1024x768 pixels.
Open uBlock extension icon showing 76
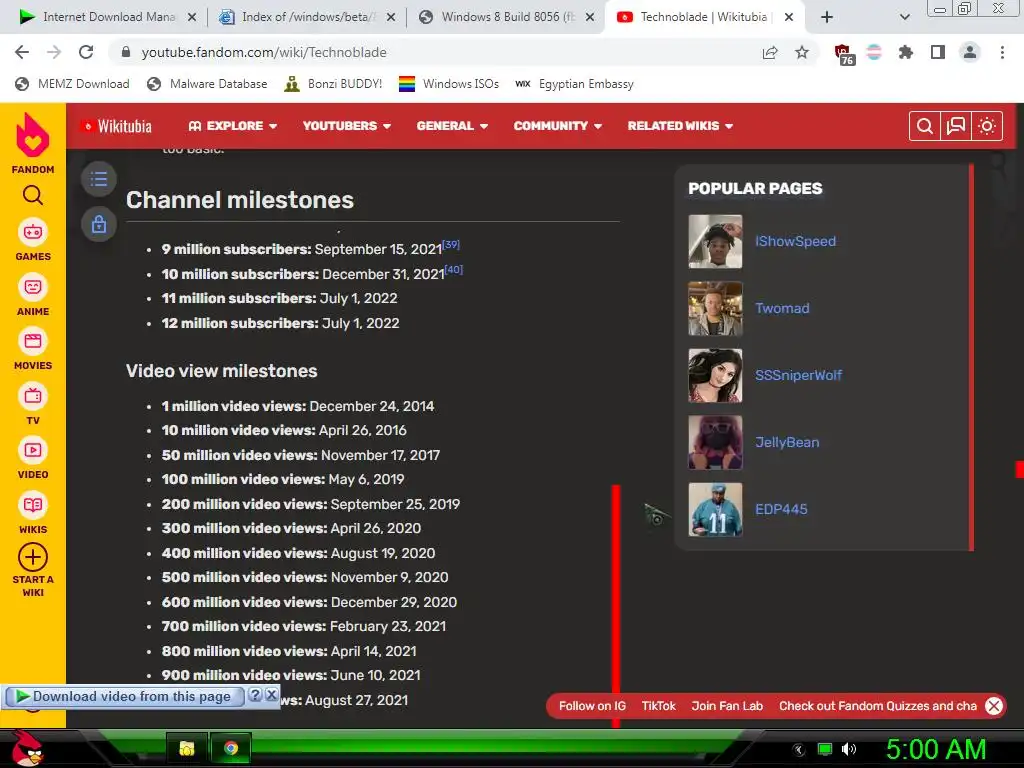[x=844, y=54]
